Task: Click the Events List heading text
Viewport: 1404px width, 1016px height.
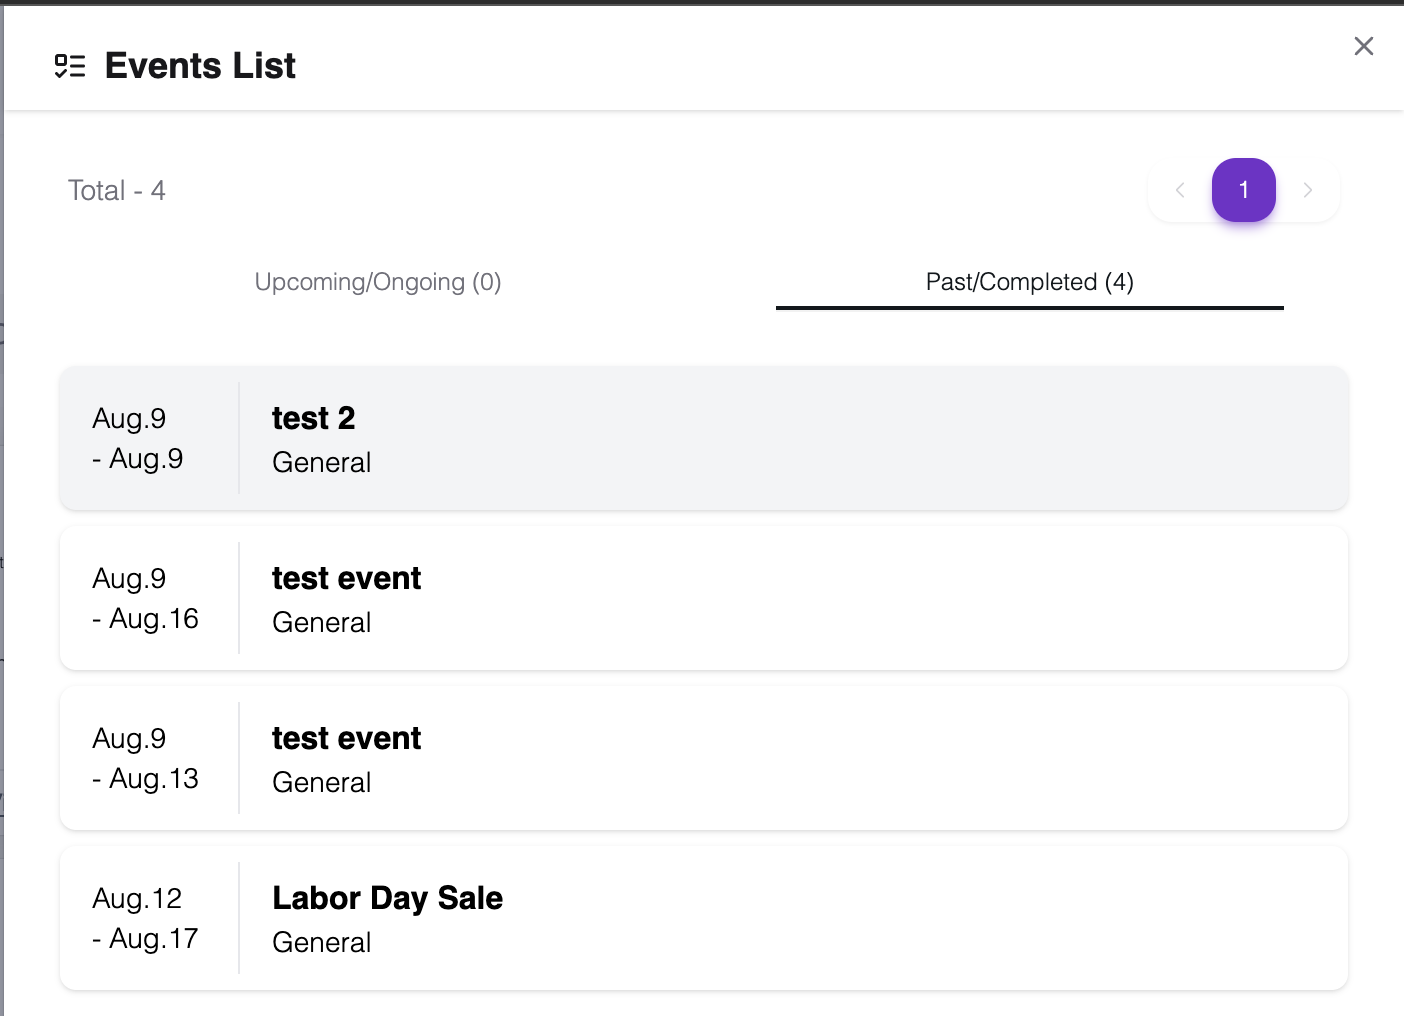Action: pos(200,66)
